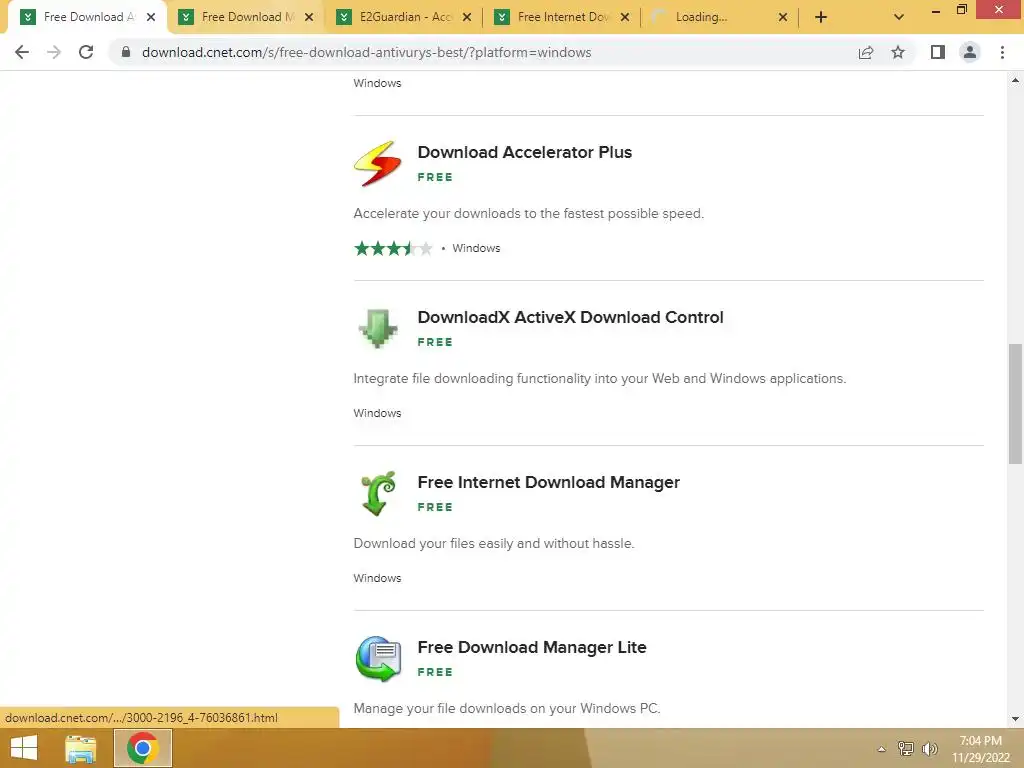Click the scrollbar up arrow
The image size is (1024, 768).
[1015, 80]
